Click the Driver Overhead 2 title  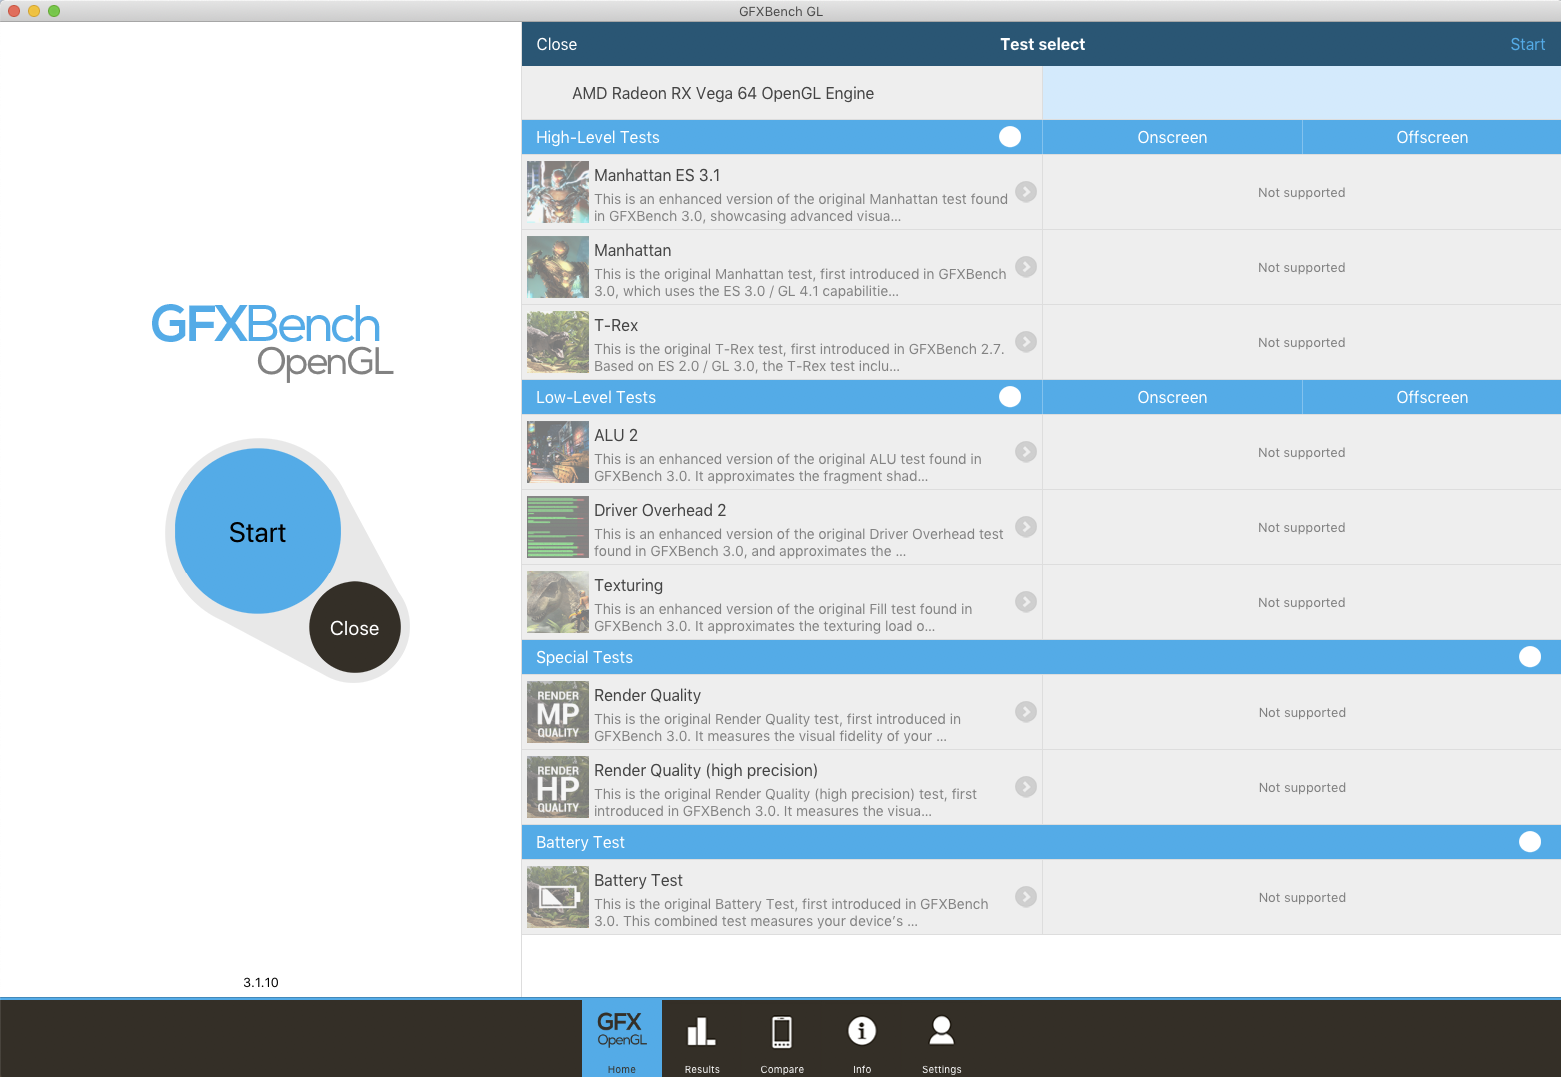[x=660, y=510]
